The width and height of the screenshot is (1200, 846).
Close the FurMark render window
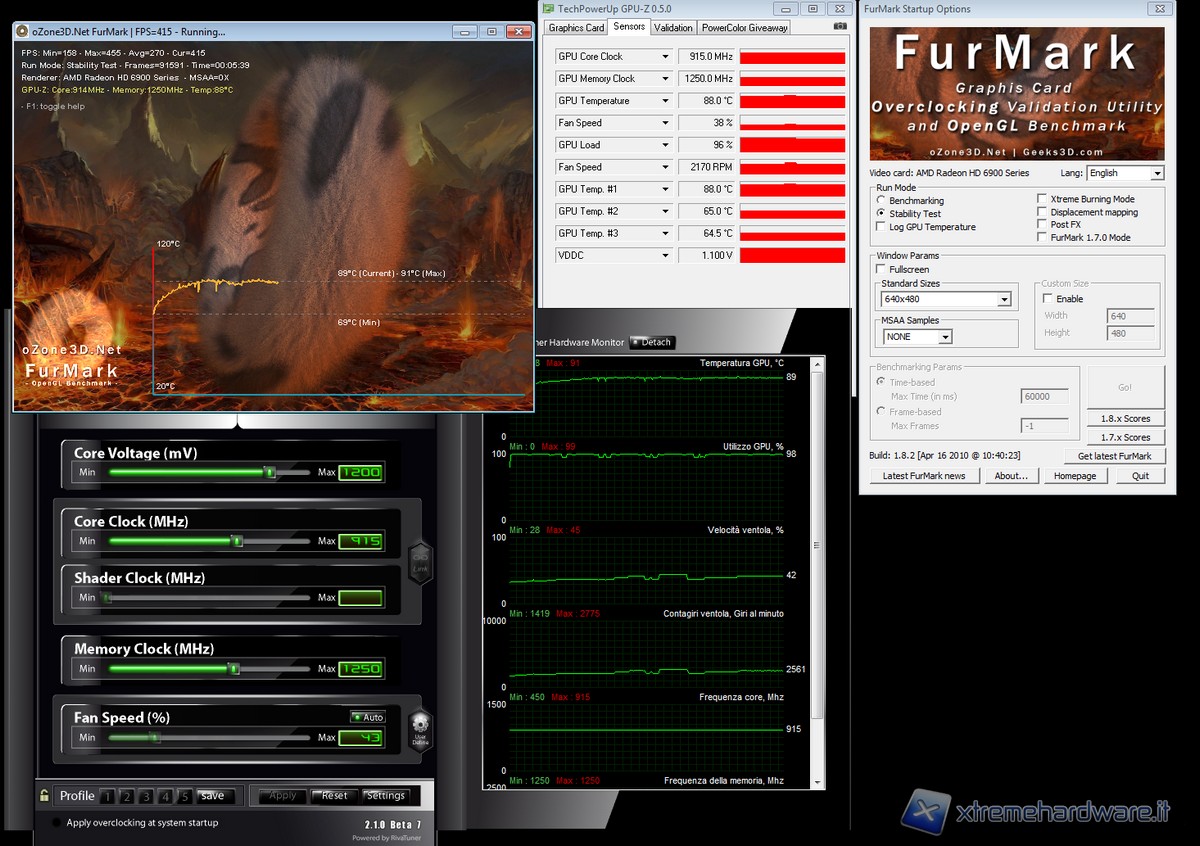[x=517, y=32]
